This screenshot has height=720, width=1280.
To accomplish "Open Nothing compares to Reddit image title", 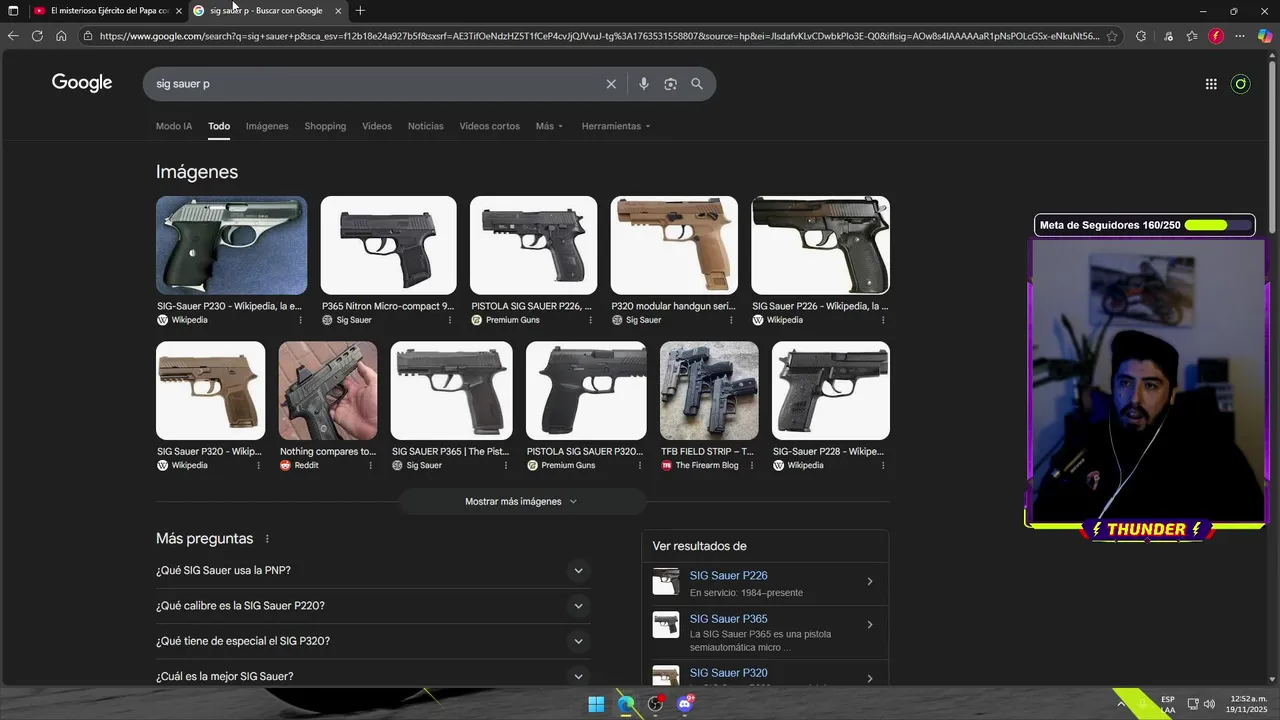I will tap(327, 452).
